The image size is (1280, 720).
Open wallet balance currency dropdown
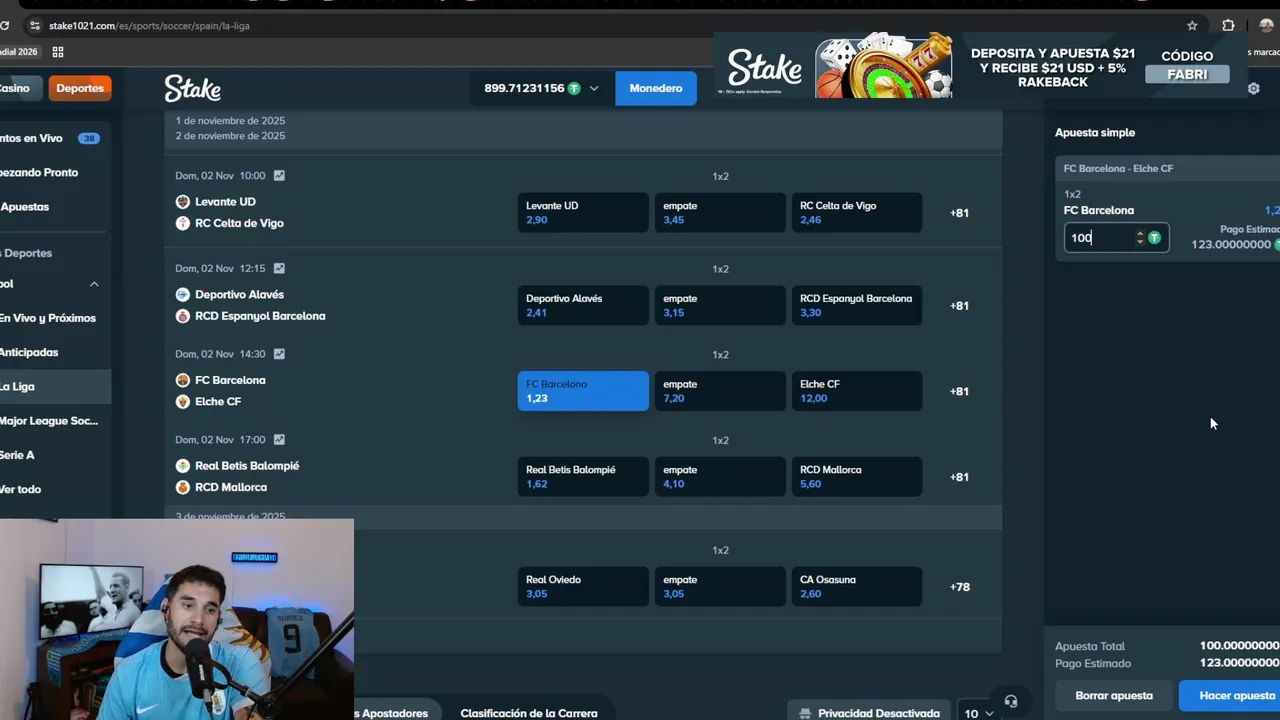[541, 88]
